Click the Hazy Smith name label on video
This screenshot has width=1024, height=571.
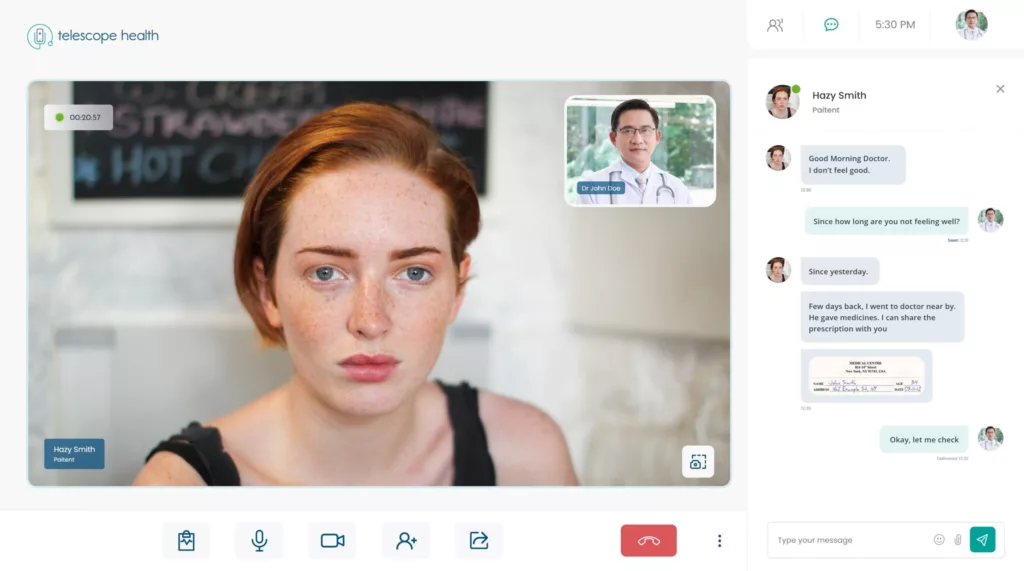tap(74, 454)
